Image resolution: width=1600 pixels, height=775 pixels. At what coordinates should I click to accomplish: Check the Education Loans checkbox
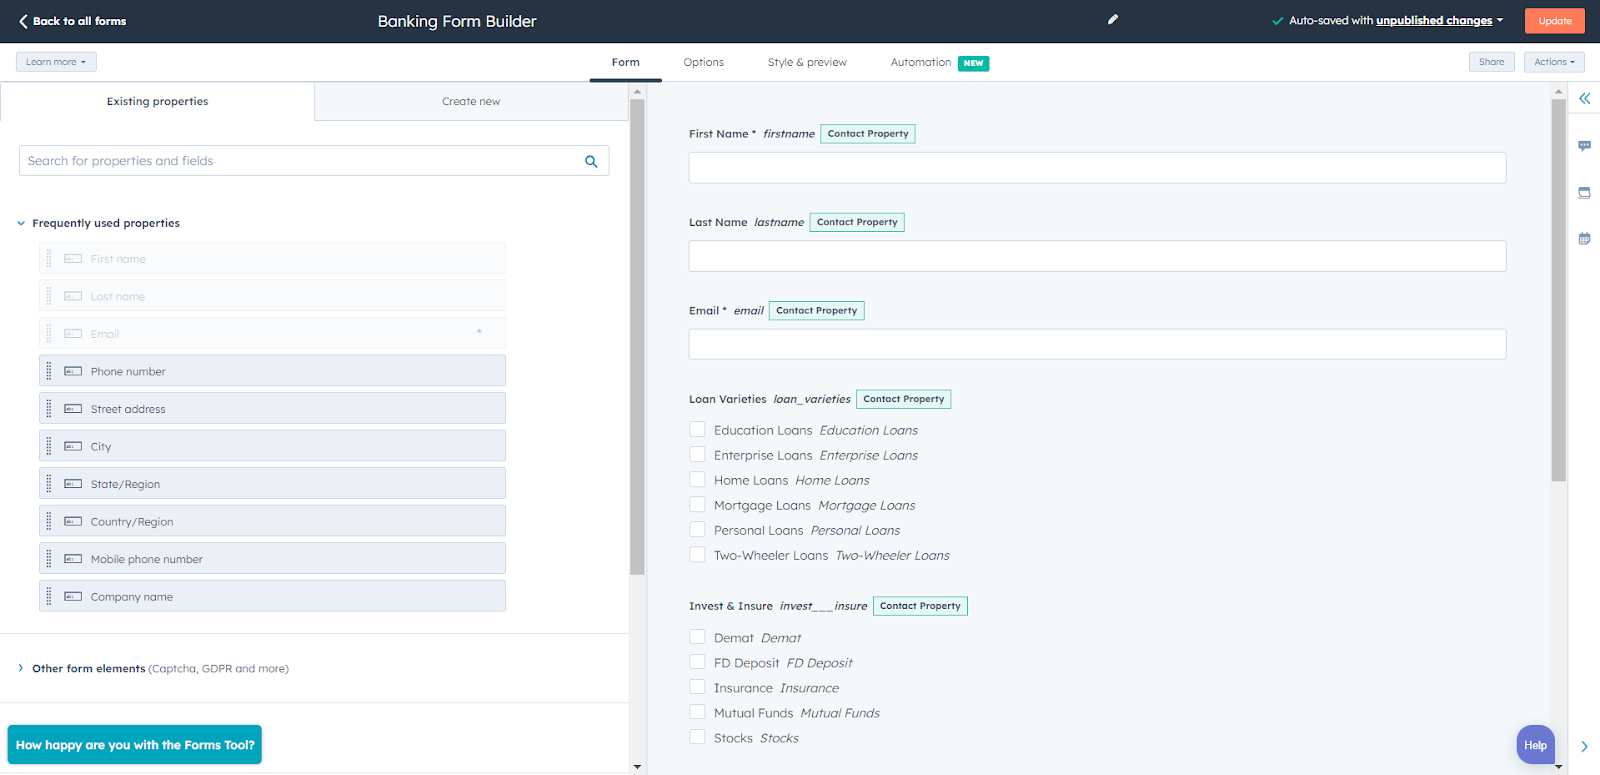698,430
